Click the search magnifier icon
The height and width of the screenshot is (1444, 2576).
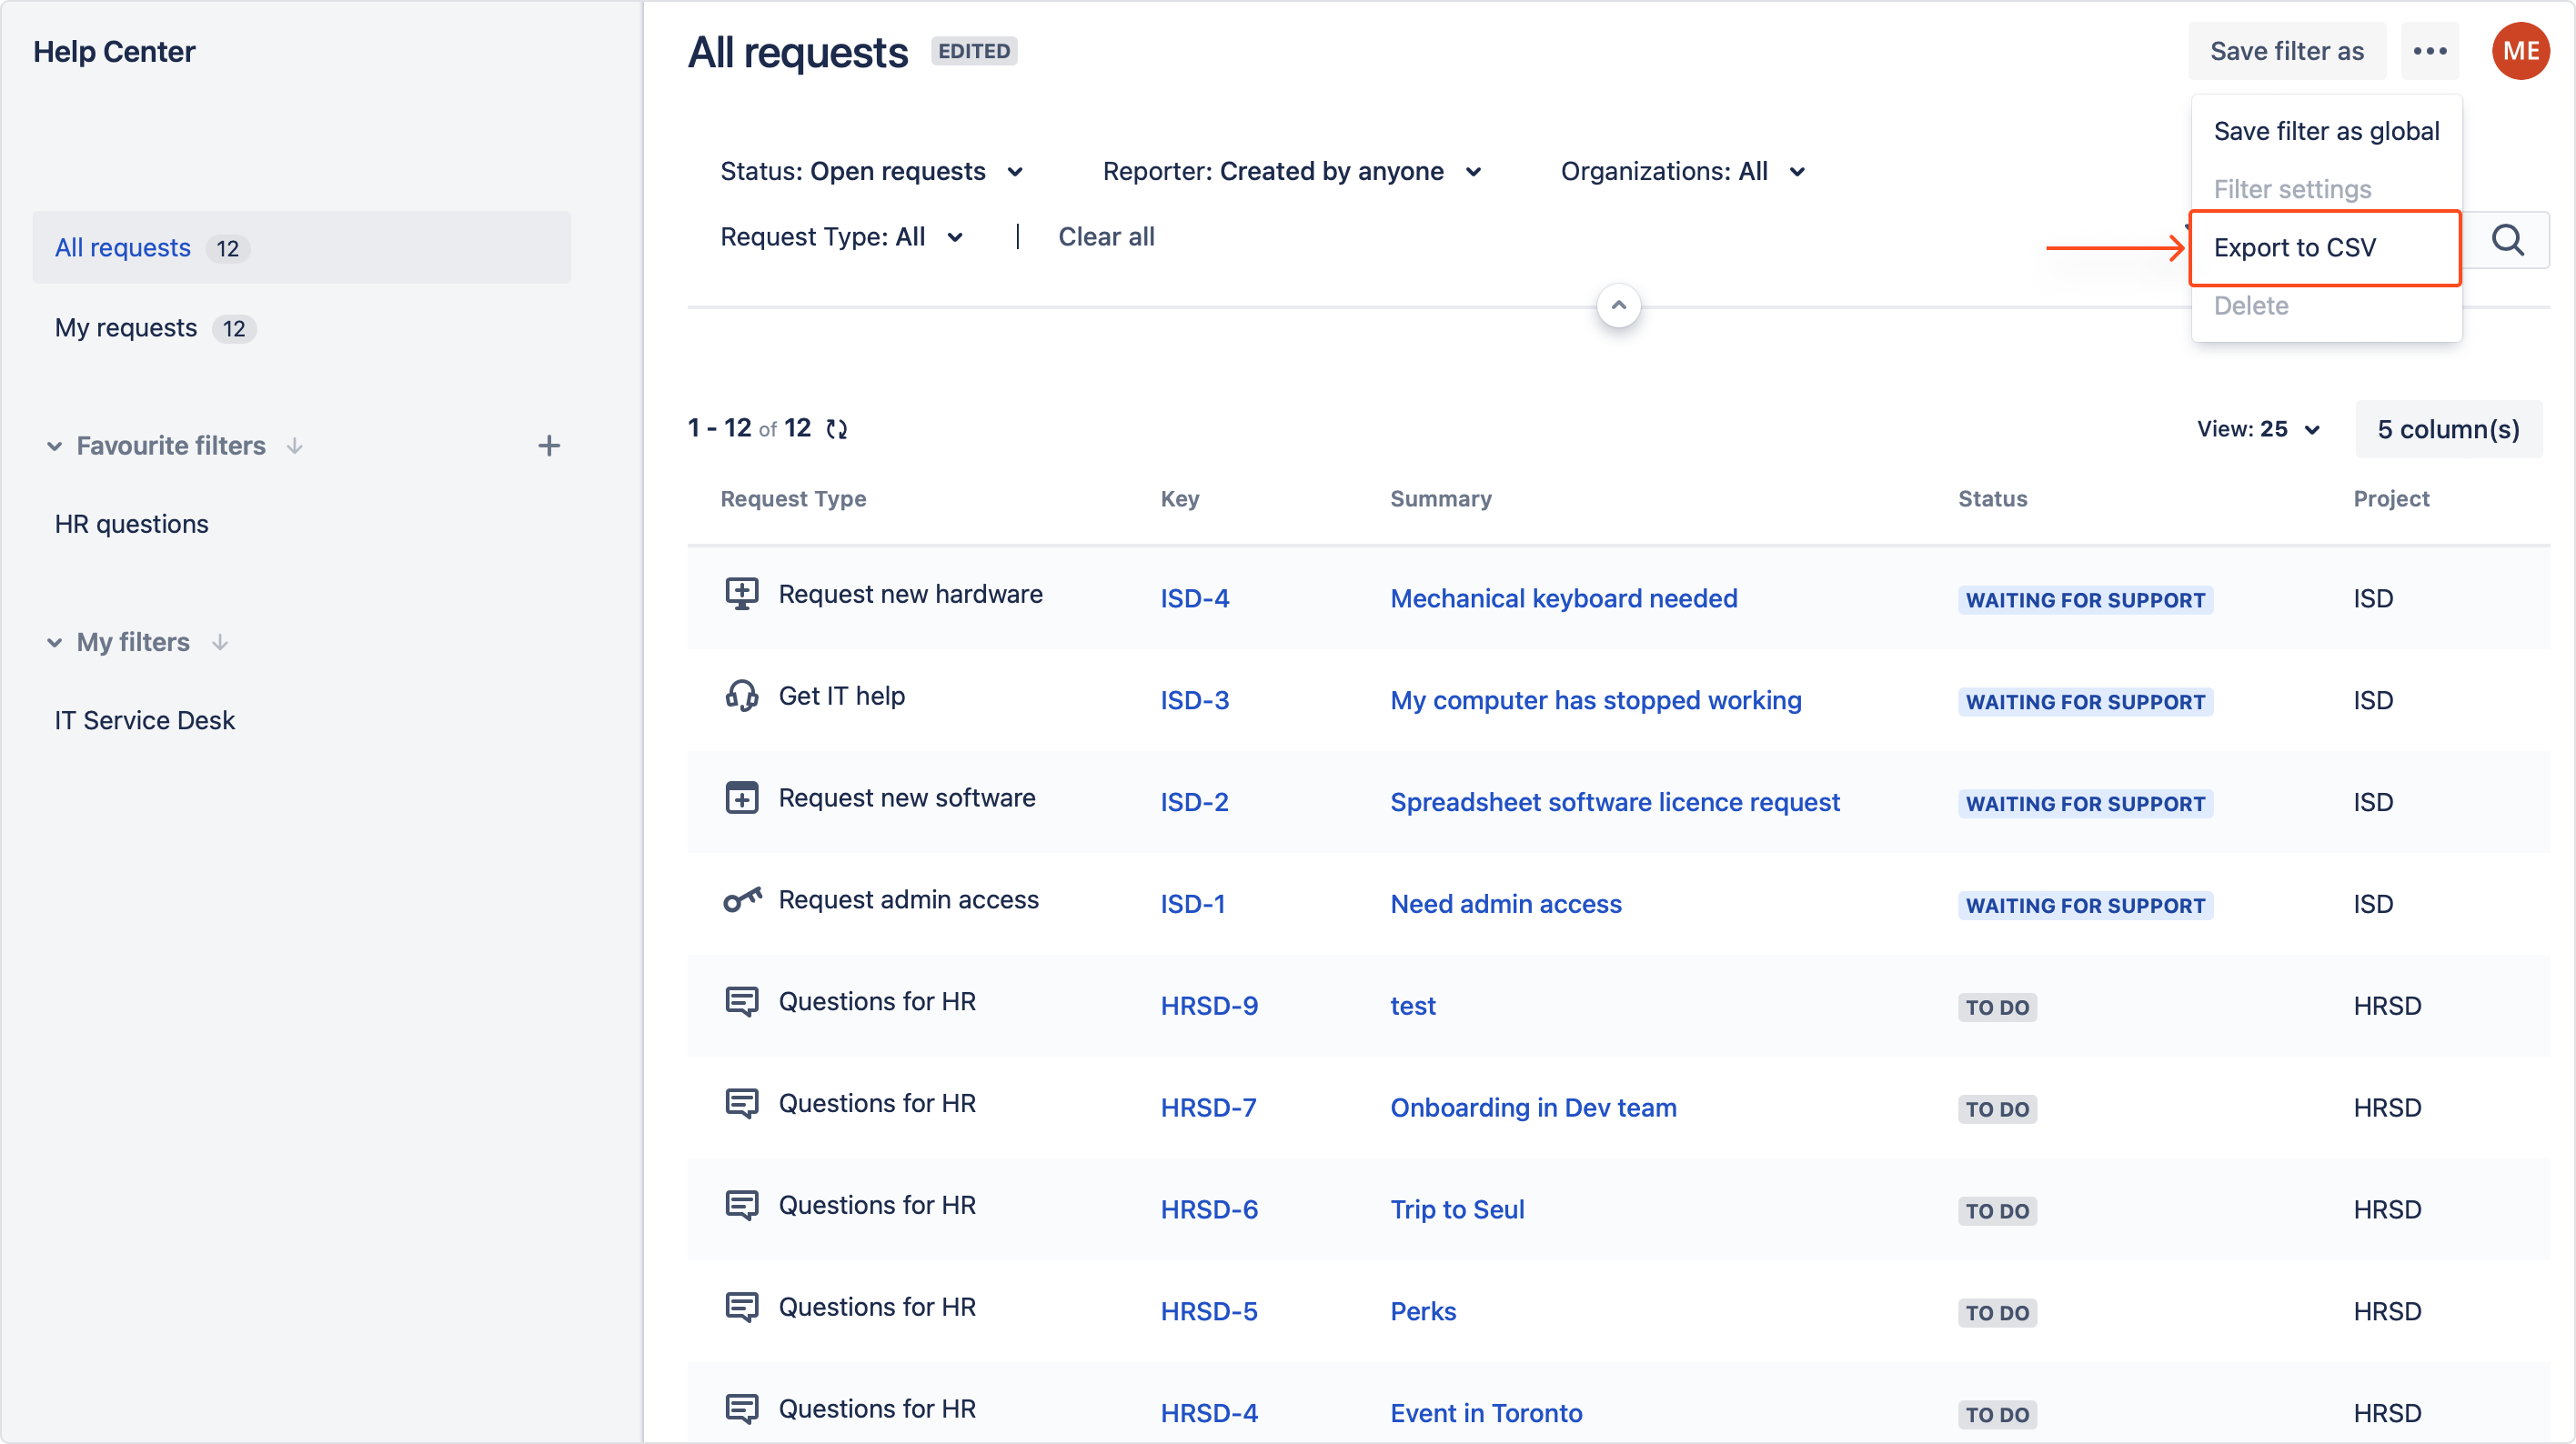(x=2507, y=240)
